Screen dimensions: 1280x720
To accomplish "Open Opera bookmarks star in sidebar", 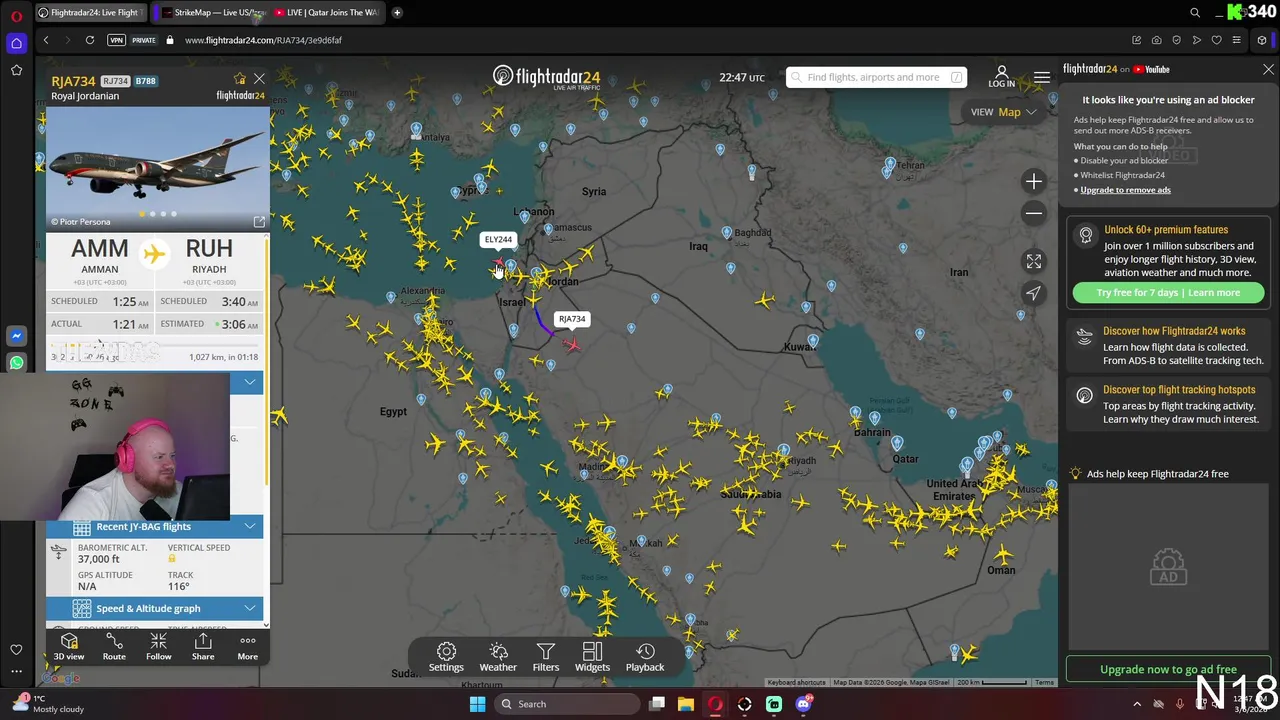I will 16,70.
